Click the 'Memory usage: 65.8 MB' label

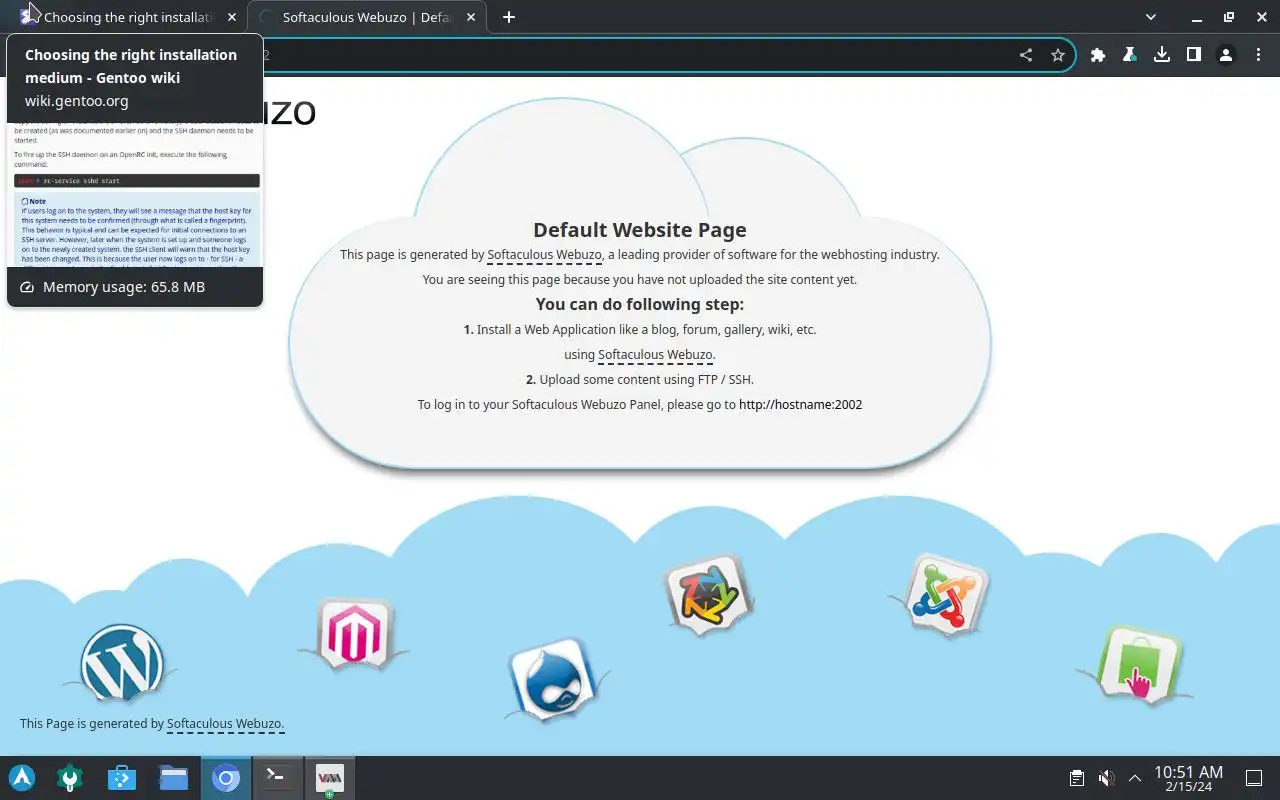click(x=124, y=287)
